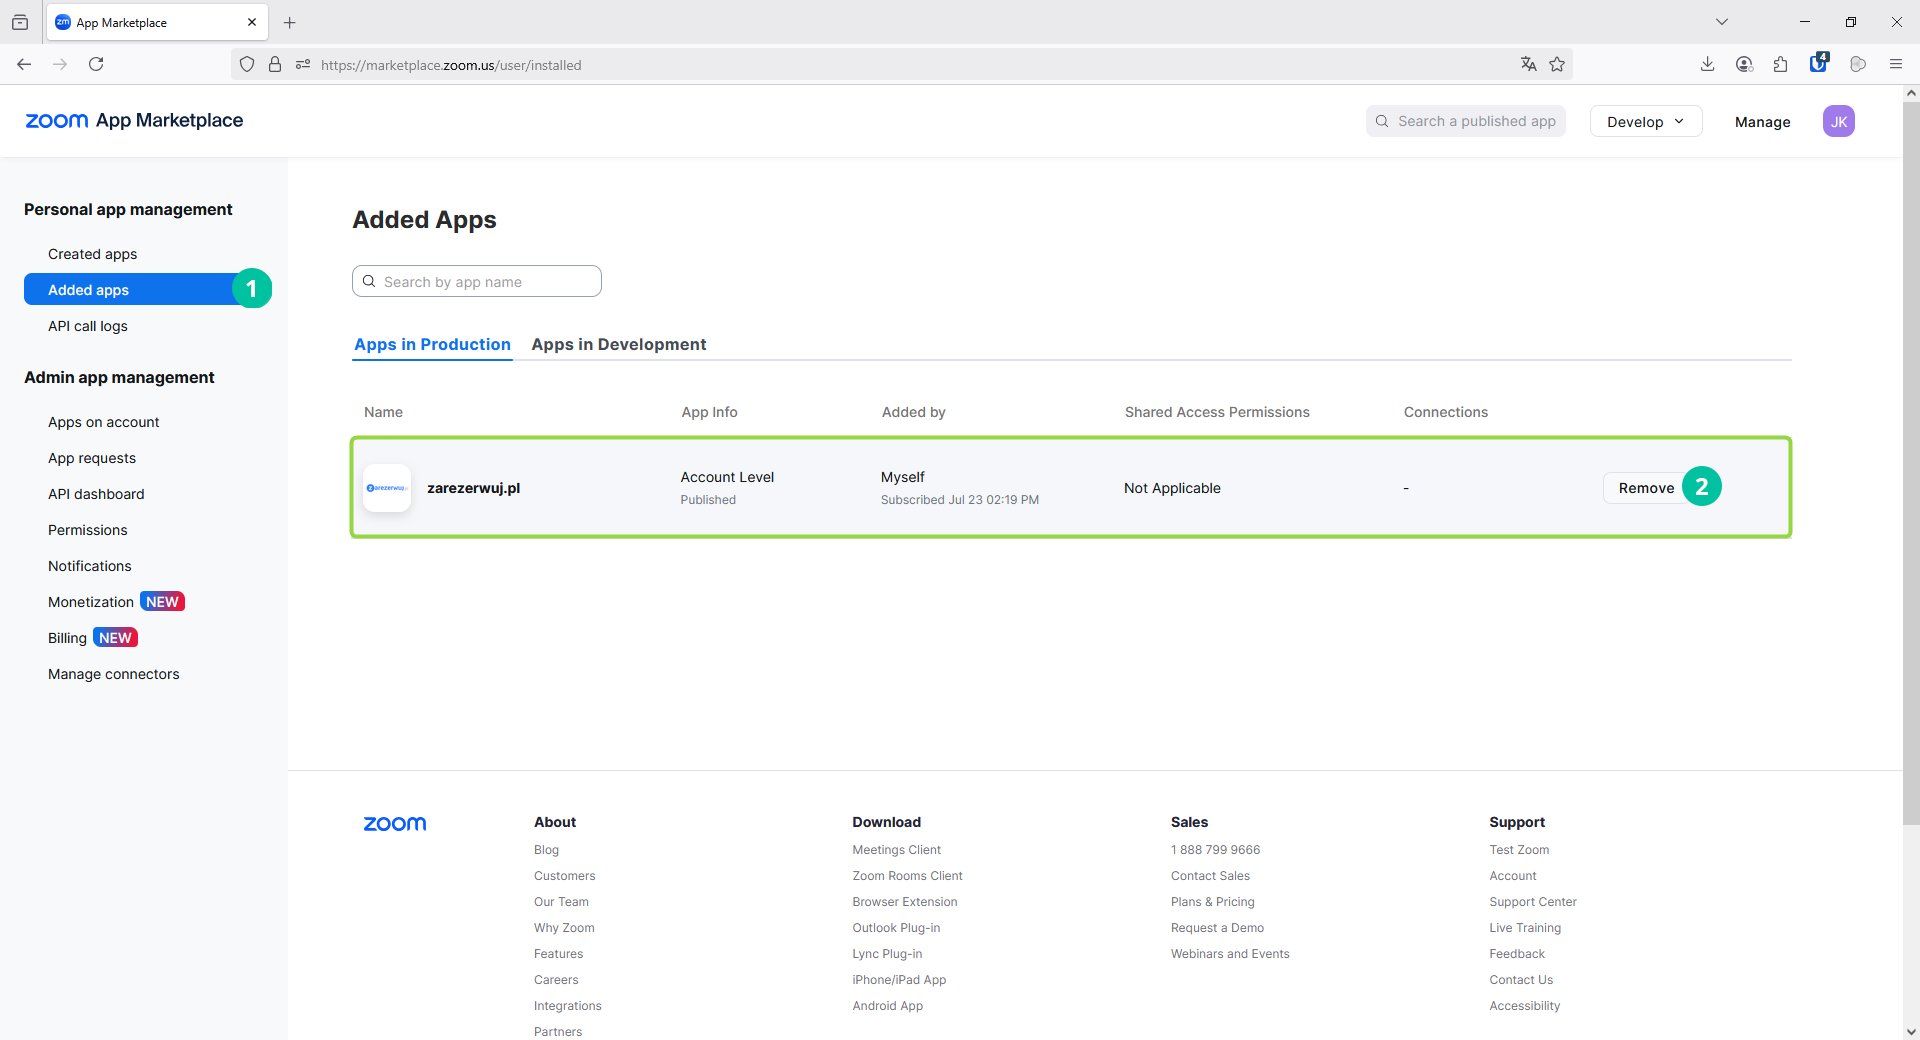Open the Android App footer link

[888, 1006]
